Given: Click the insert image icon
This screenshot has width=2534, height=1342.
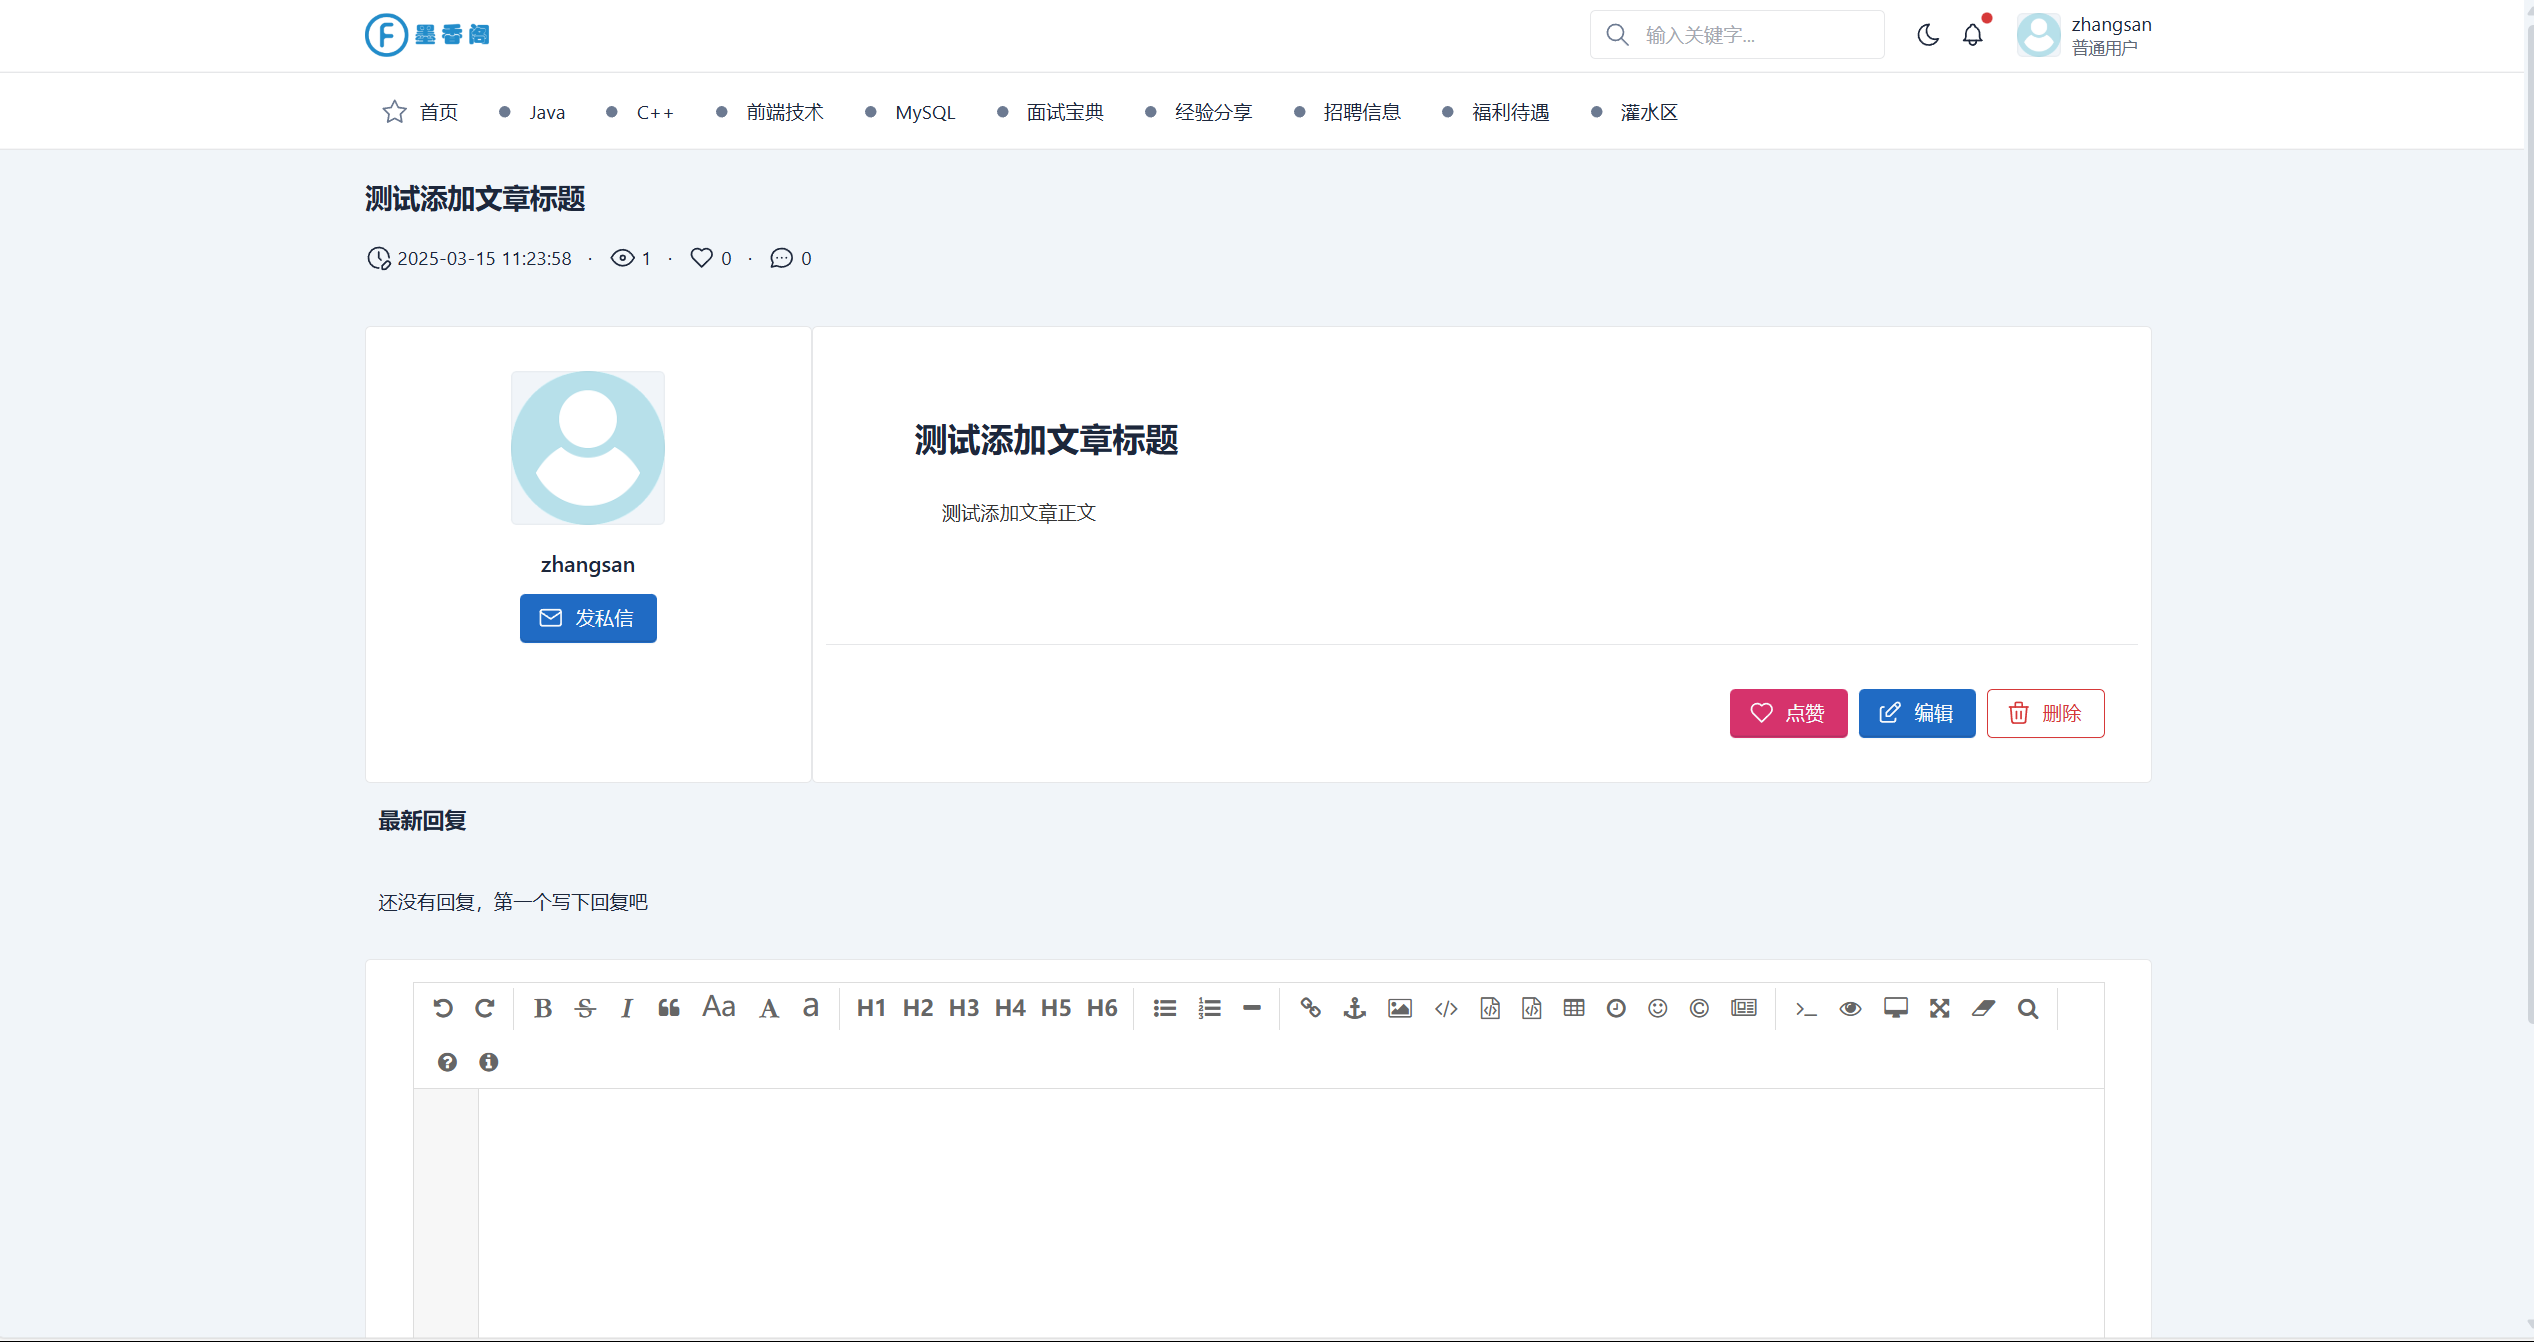Looking at the screenshot, I should pos(1399,1008).
